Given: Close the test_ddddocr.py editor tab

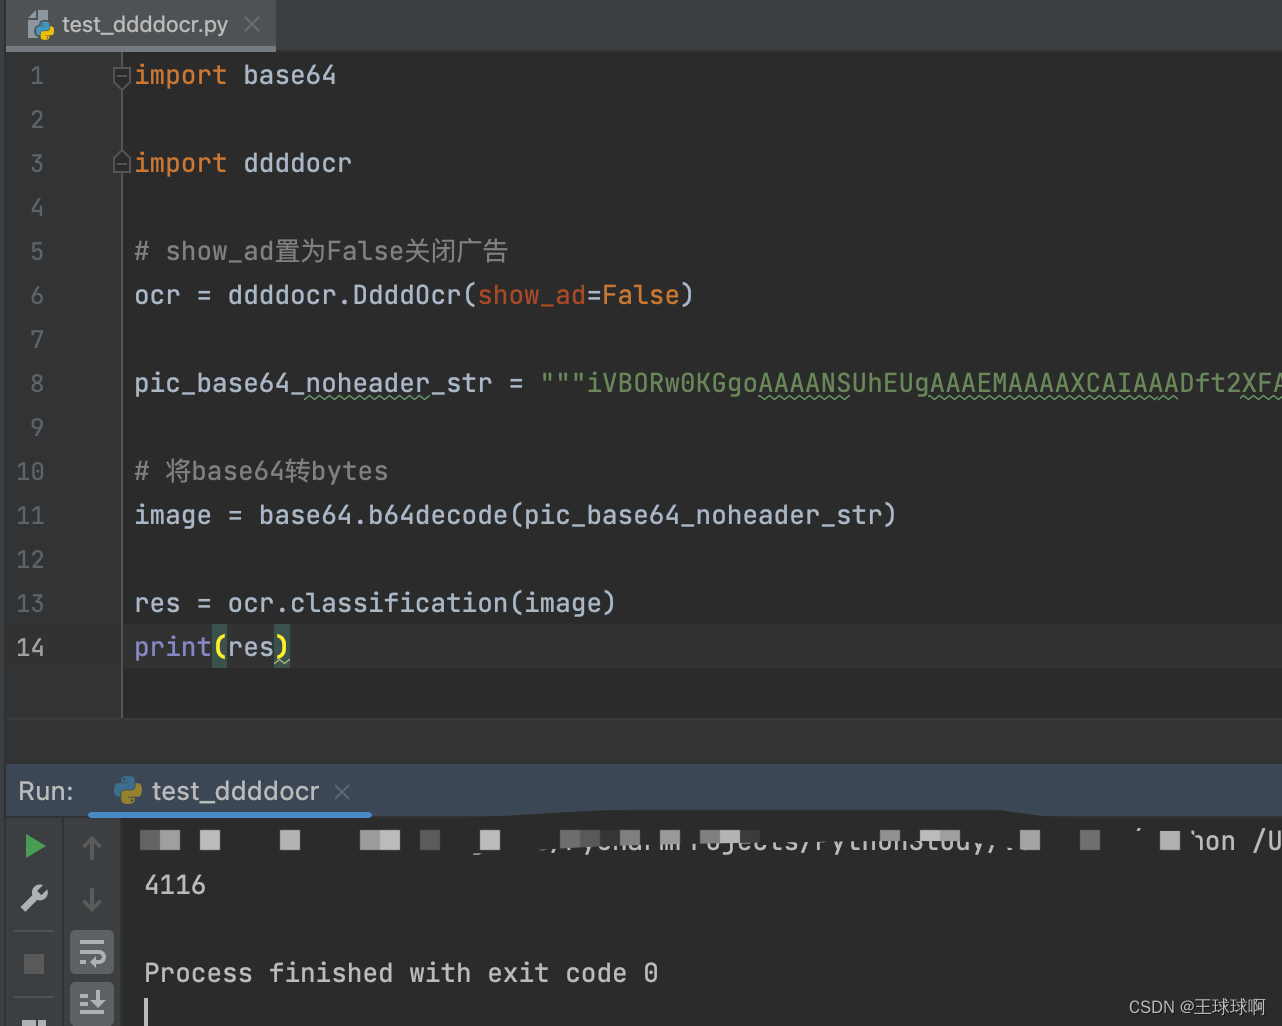Looking at the screenshot, I should (x=252, y=24).
